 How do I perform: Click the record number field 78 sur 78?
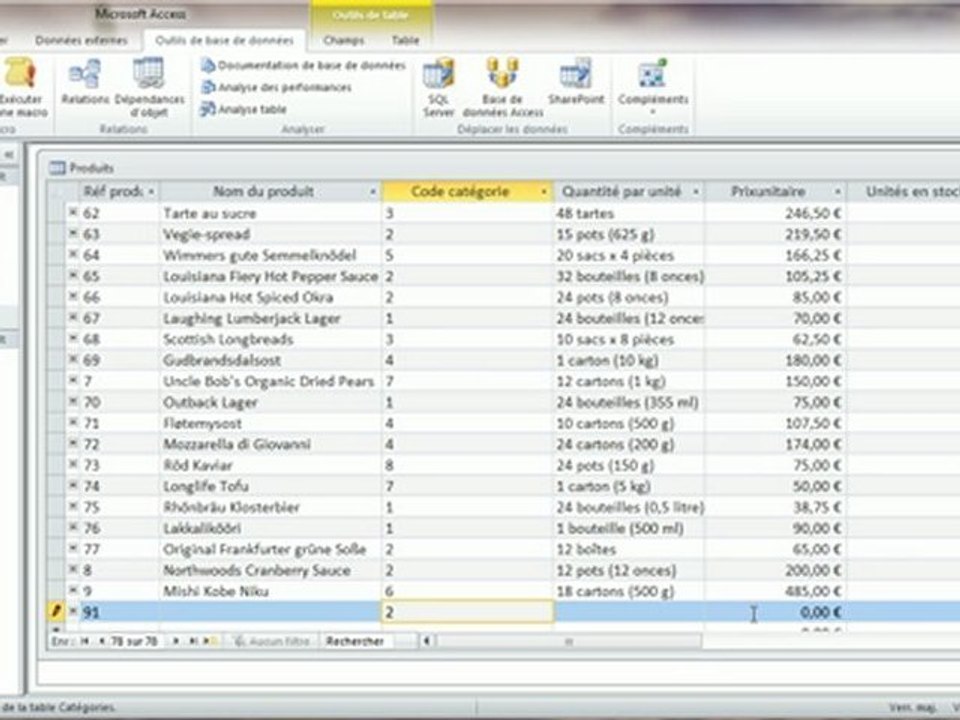pos(133,641)
